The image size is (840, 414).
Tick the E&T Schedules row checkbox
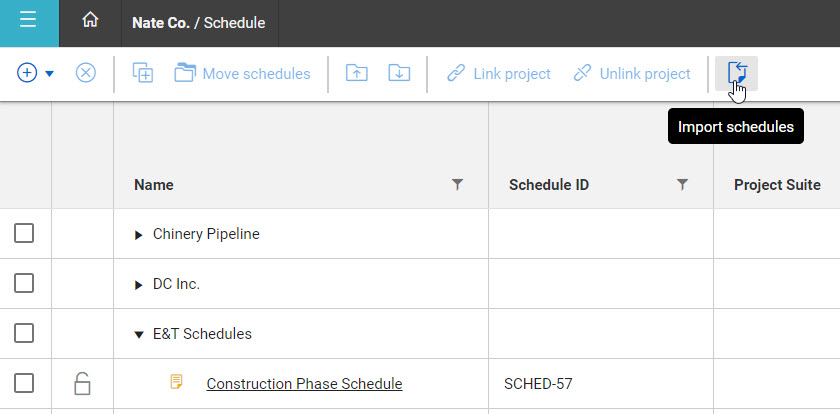click(24, 334)
